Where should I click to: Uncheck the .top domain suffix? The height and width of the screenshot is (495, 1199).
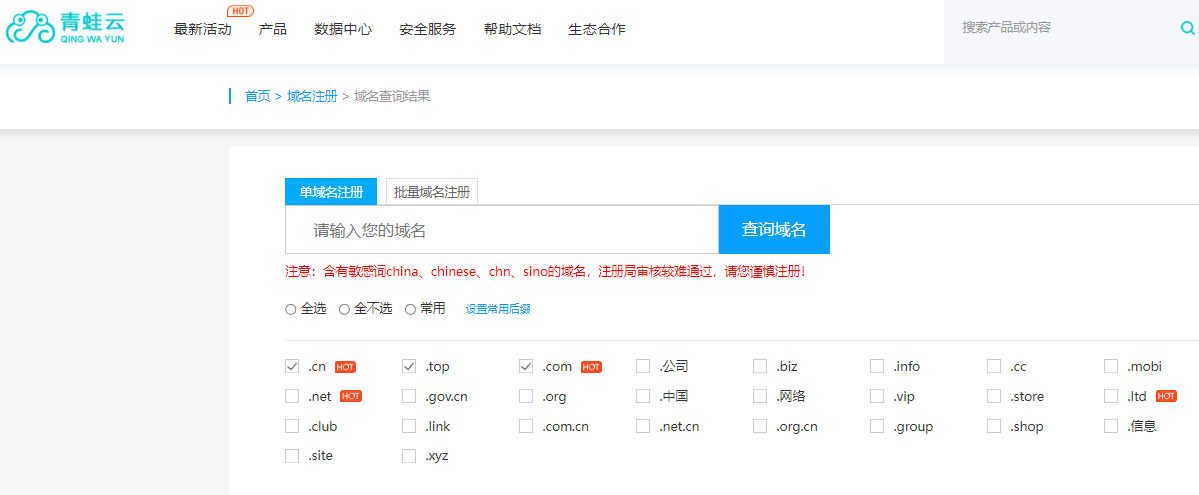409,367
